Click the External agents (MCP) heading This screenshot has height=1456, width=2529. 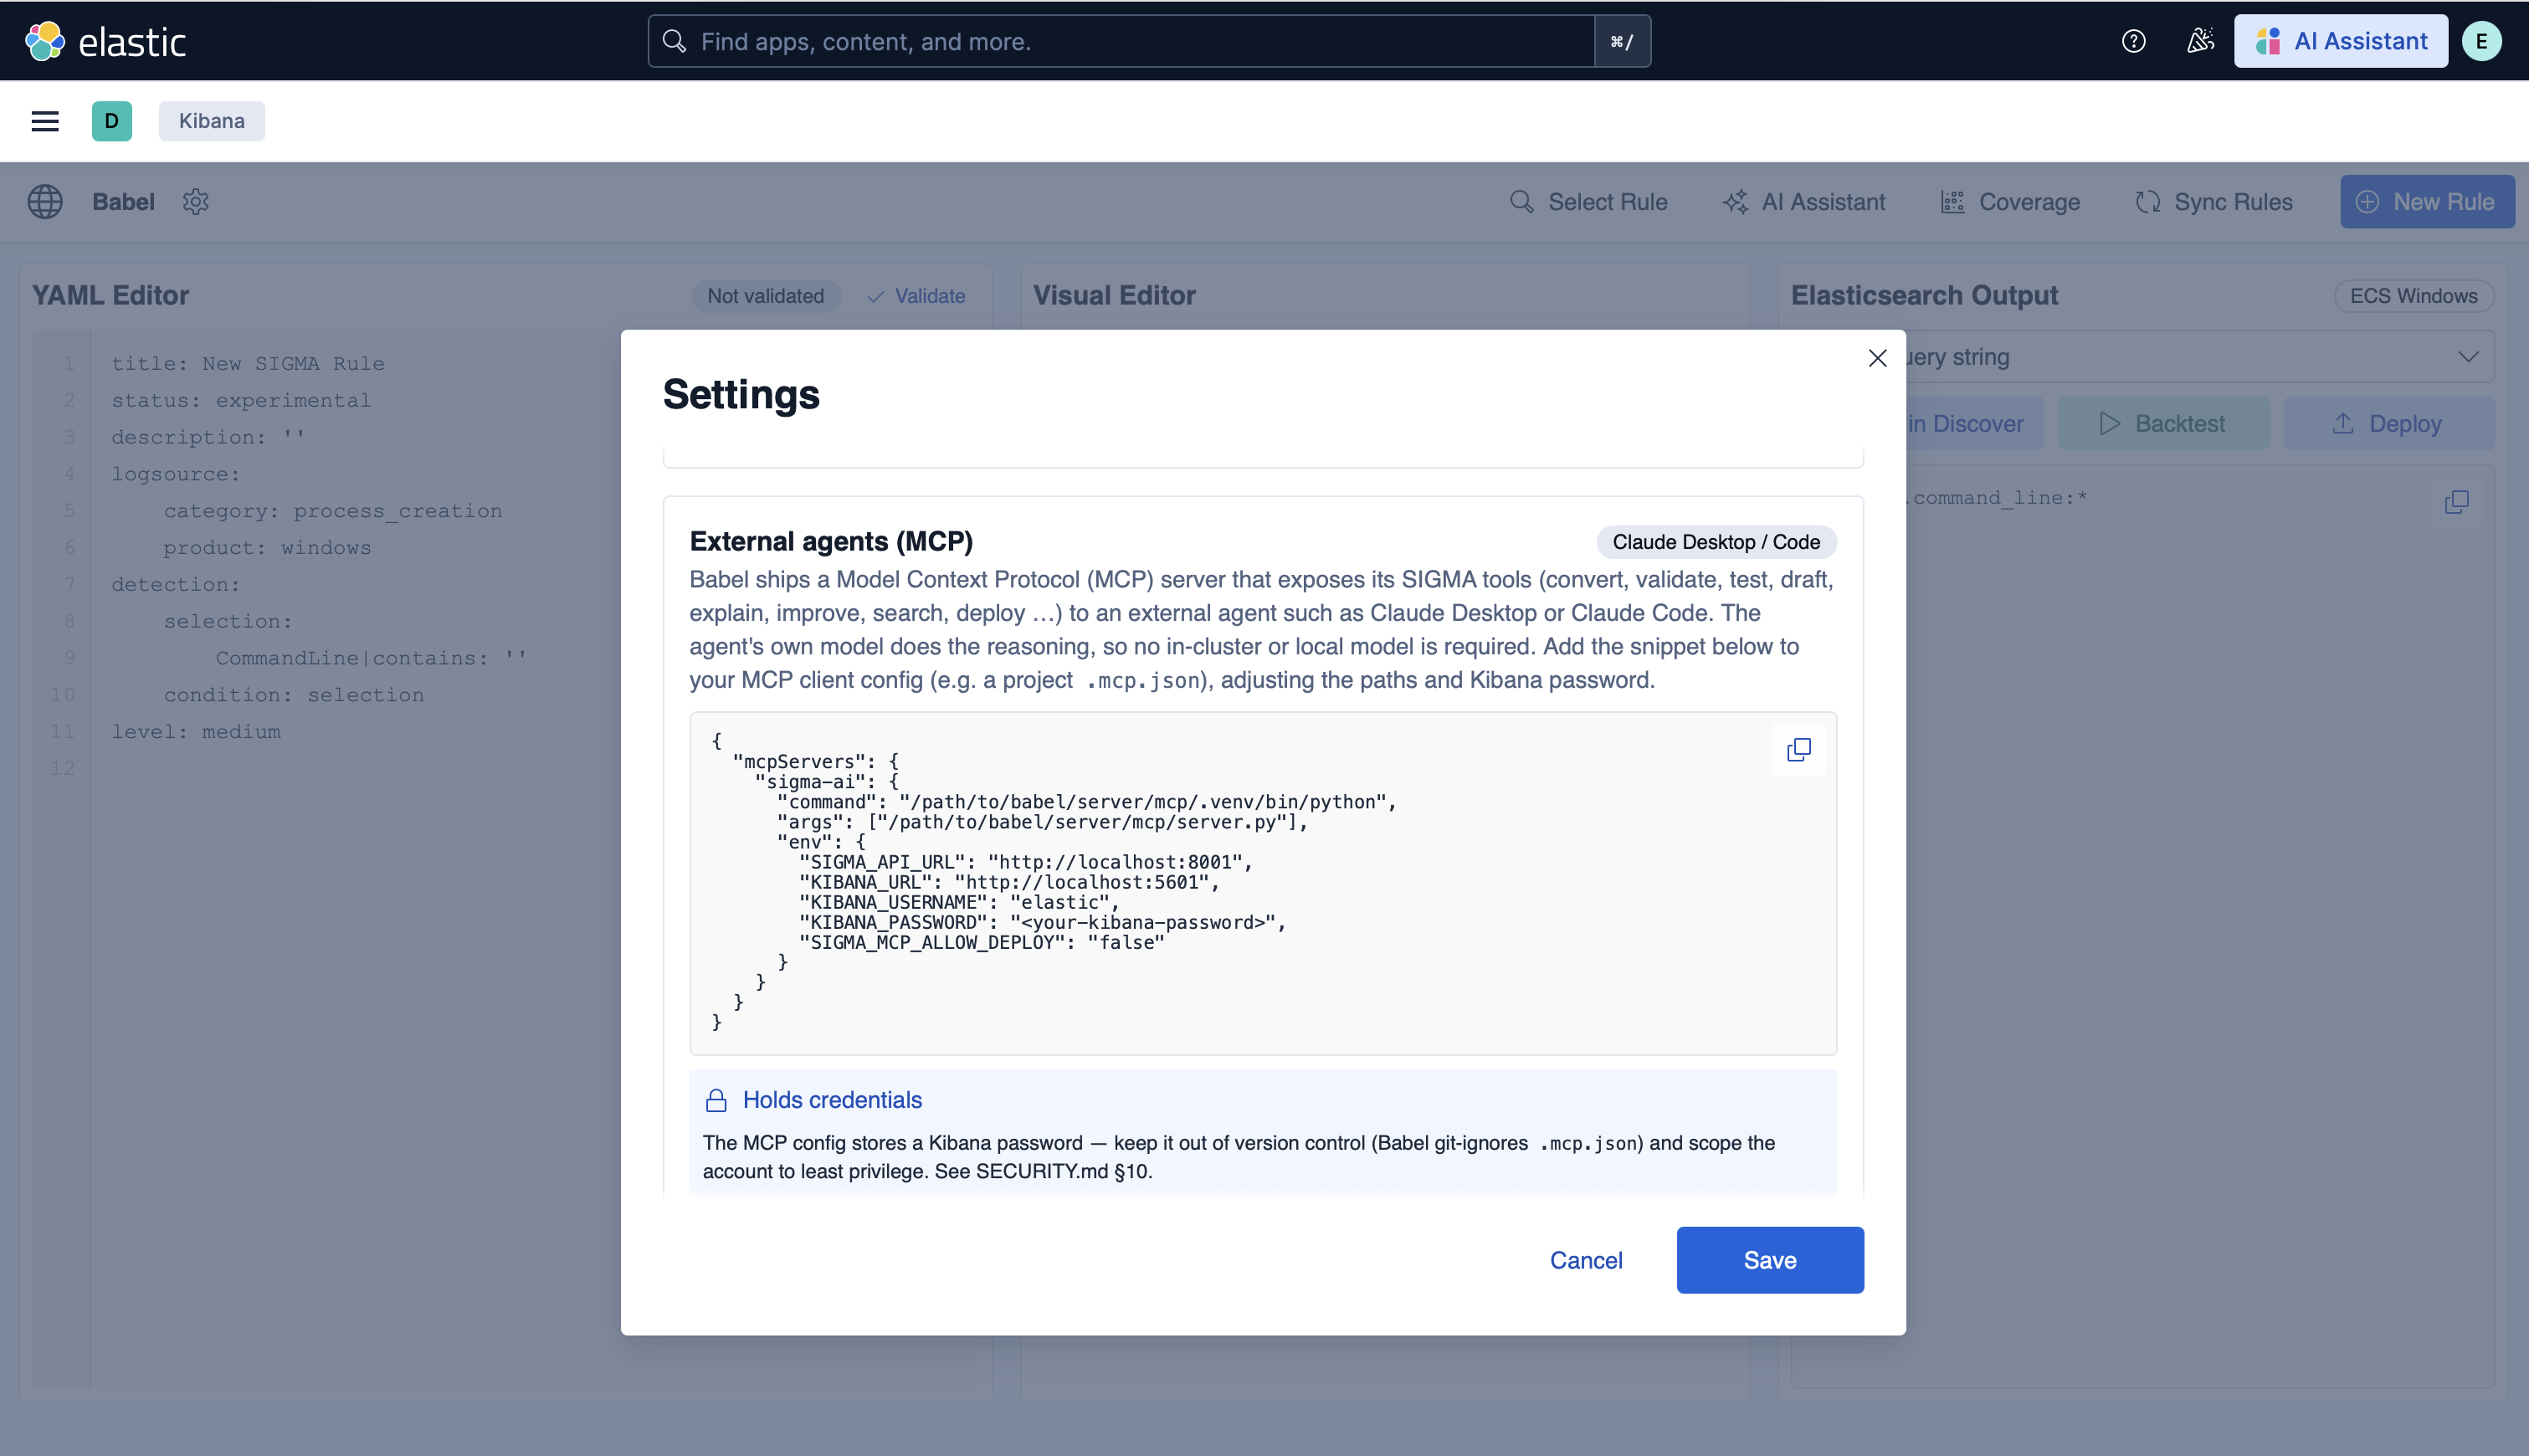[x=831, y=542]
